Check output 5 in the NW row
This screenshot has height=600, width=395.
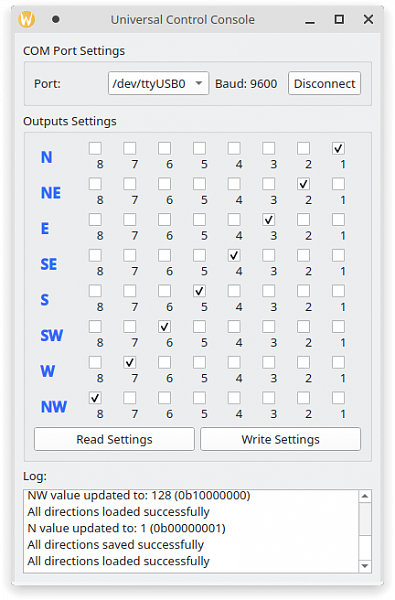199,398
